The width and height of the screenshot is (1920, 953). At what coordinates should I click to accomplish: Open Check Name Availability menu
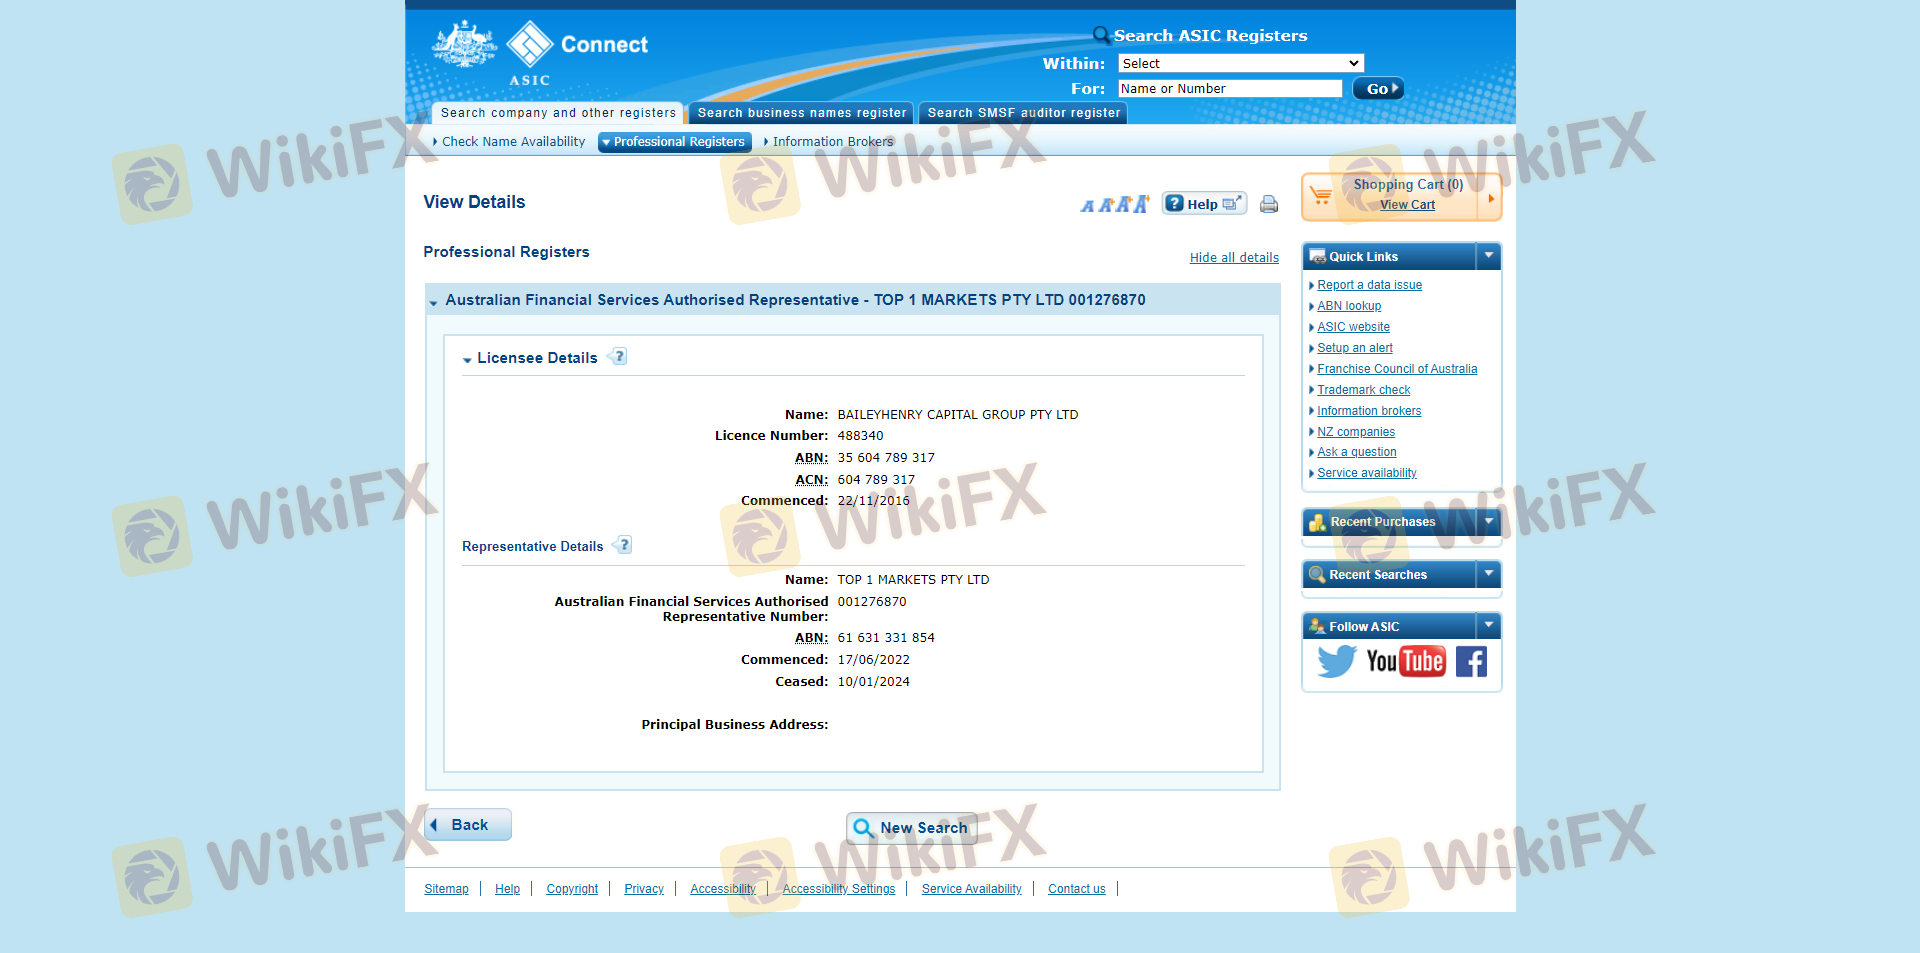[512, 142]
